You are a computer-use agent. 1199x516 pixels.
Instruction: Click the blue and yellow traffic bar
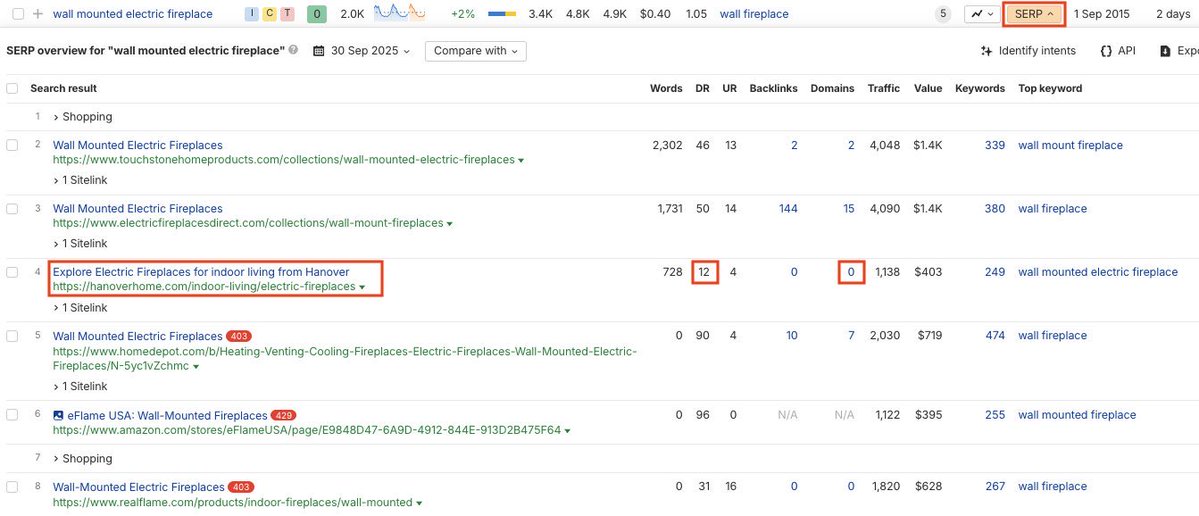(x=502, y=14)
